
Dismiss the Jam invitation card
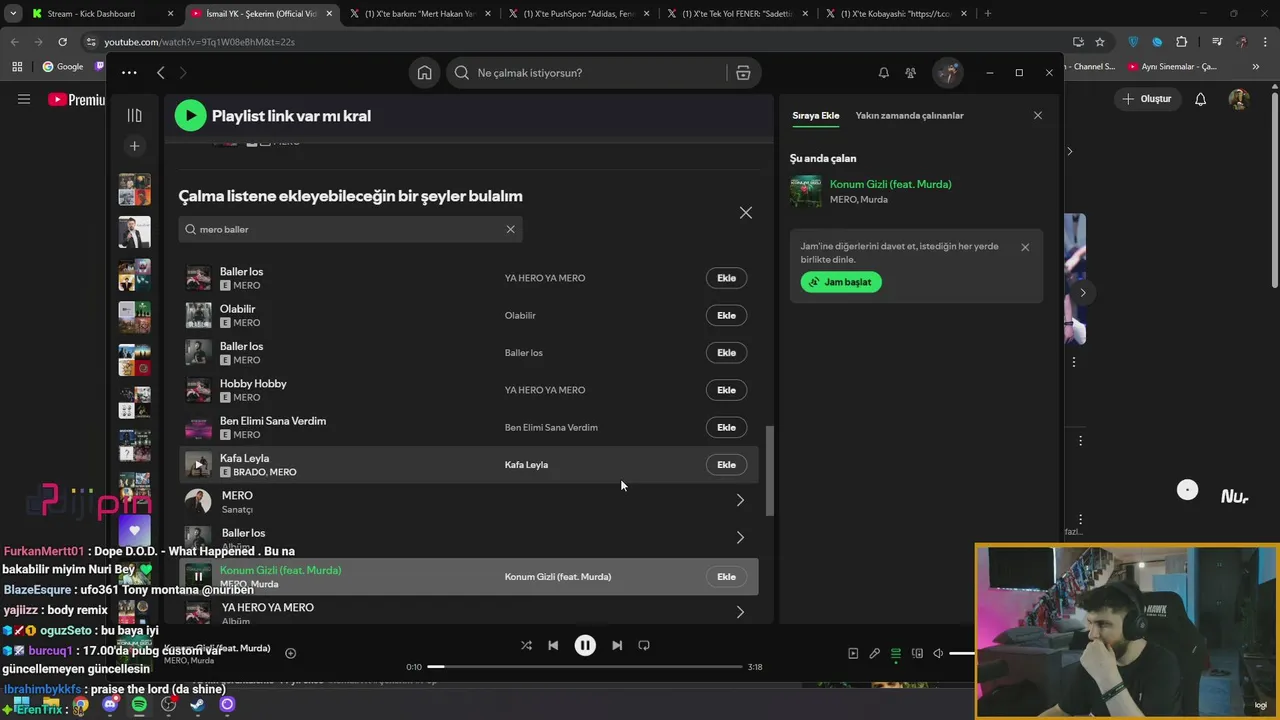[1025, 247]
